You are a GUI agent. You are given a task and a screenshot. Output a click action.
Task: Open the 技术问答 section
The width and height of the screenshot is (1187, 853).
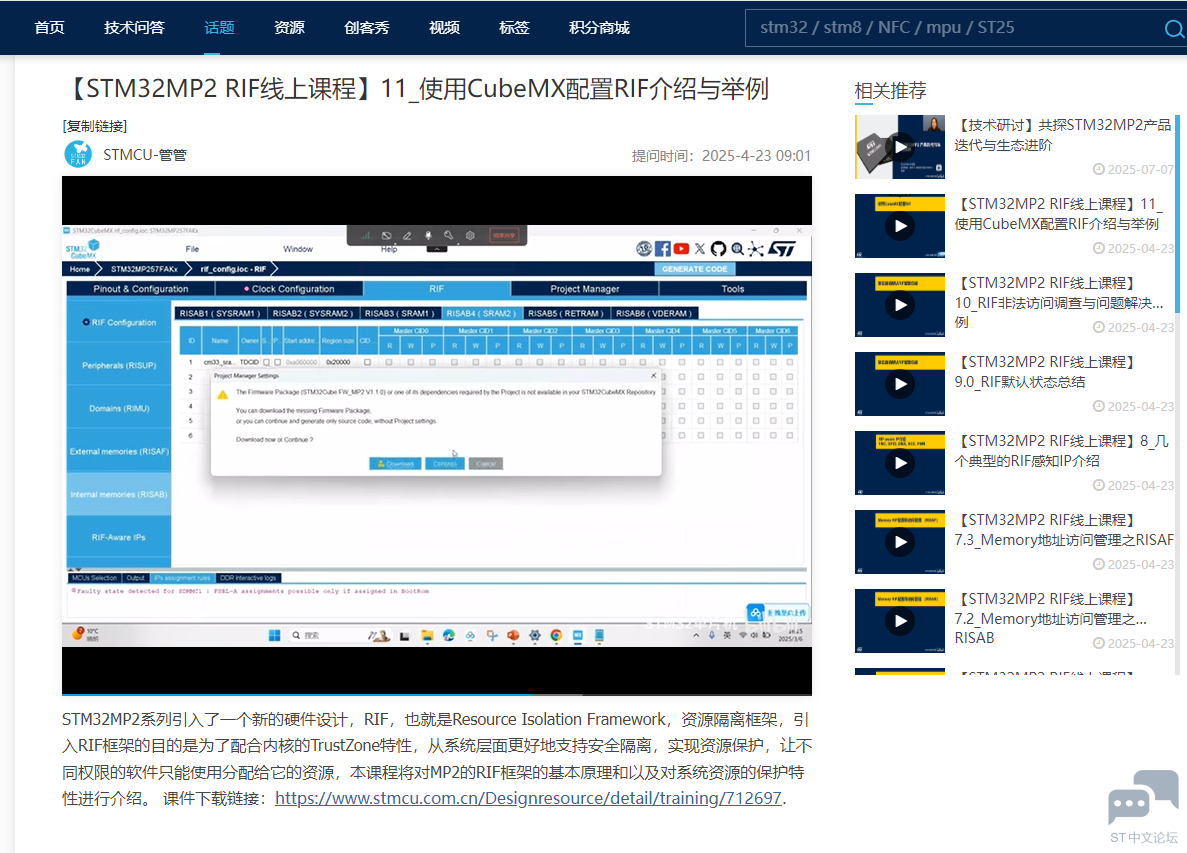click(134, 28)
